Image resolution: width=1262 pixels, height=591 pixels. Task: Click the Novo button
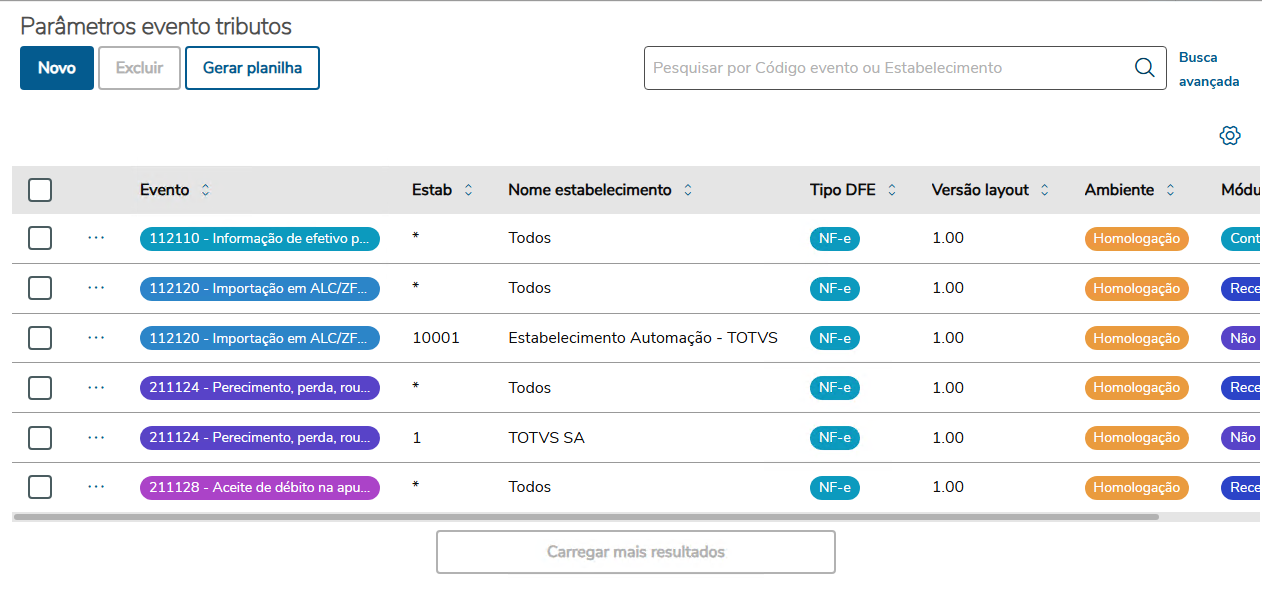point(57,68)
